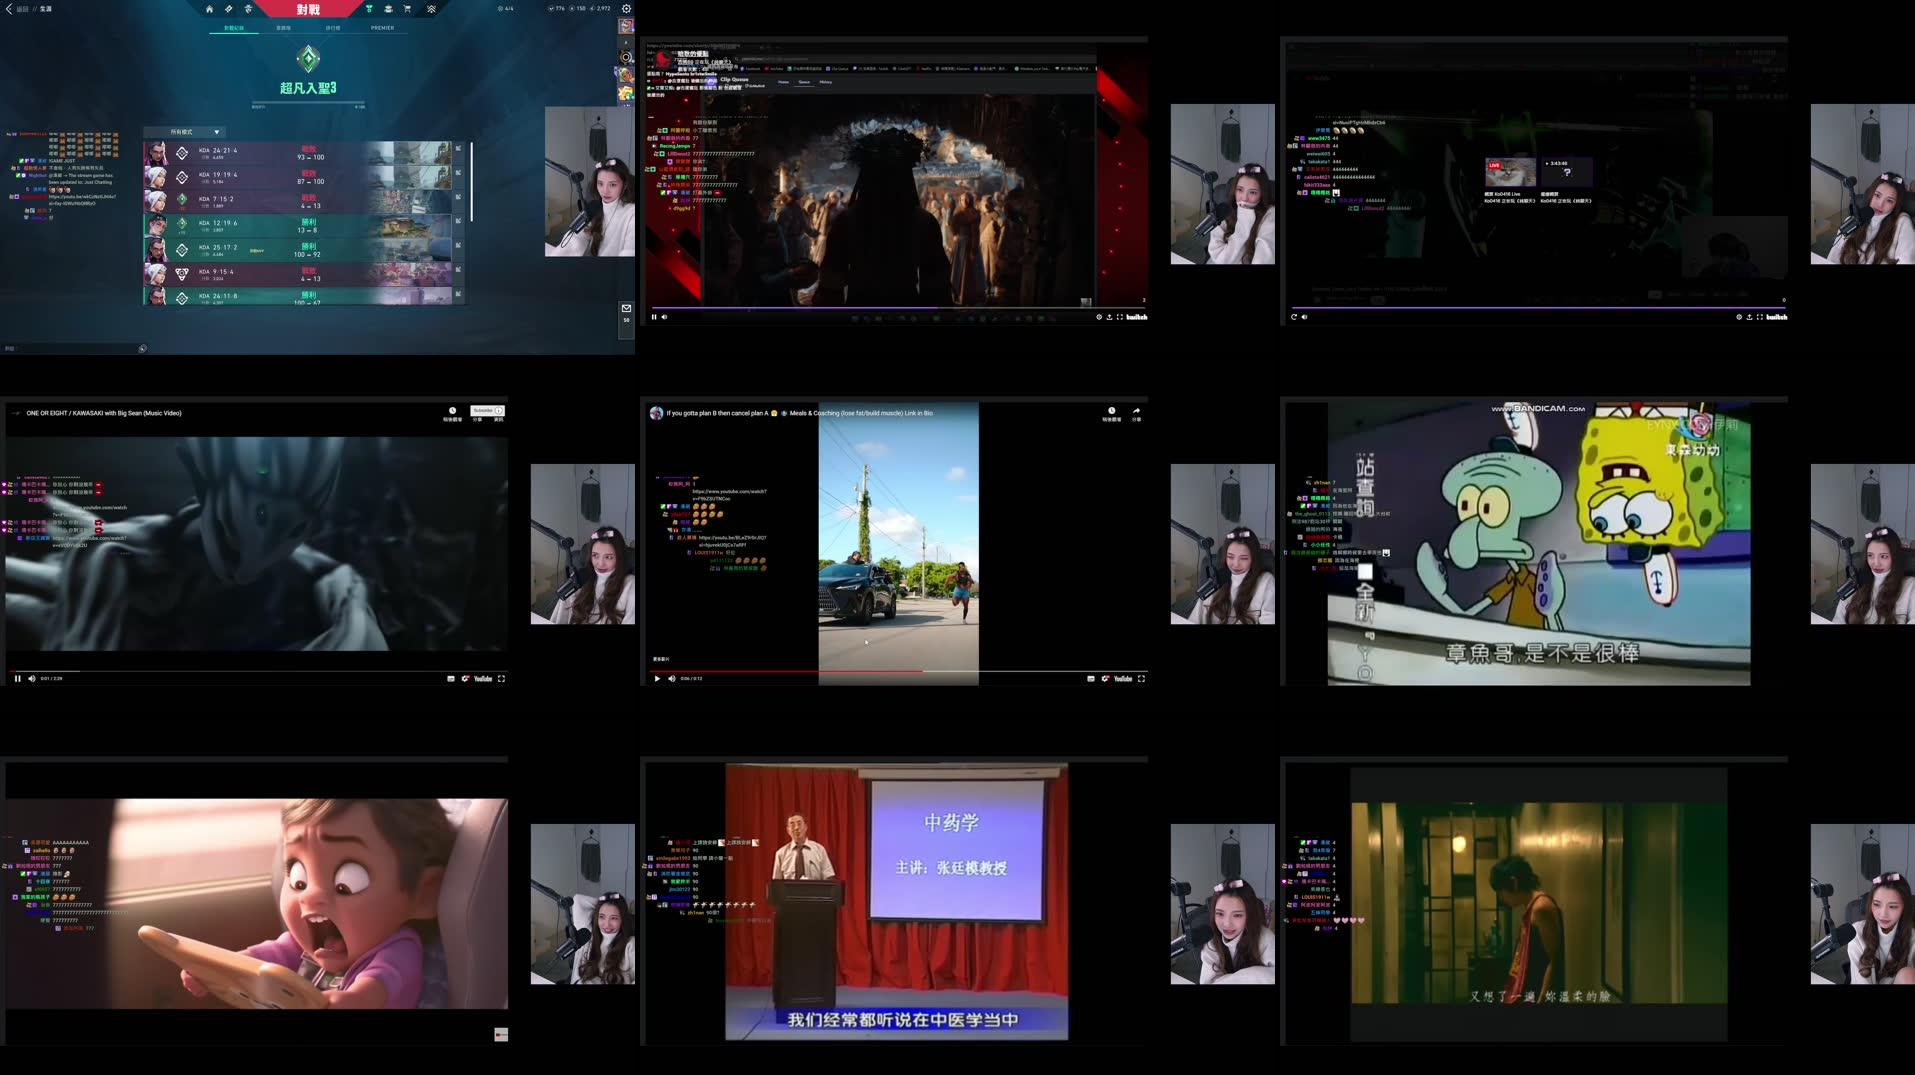This screenshot has width=1915, height=1075.
Task: Mute the ONE OR EIGHT YouTube video
Action: click(31, 679)
